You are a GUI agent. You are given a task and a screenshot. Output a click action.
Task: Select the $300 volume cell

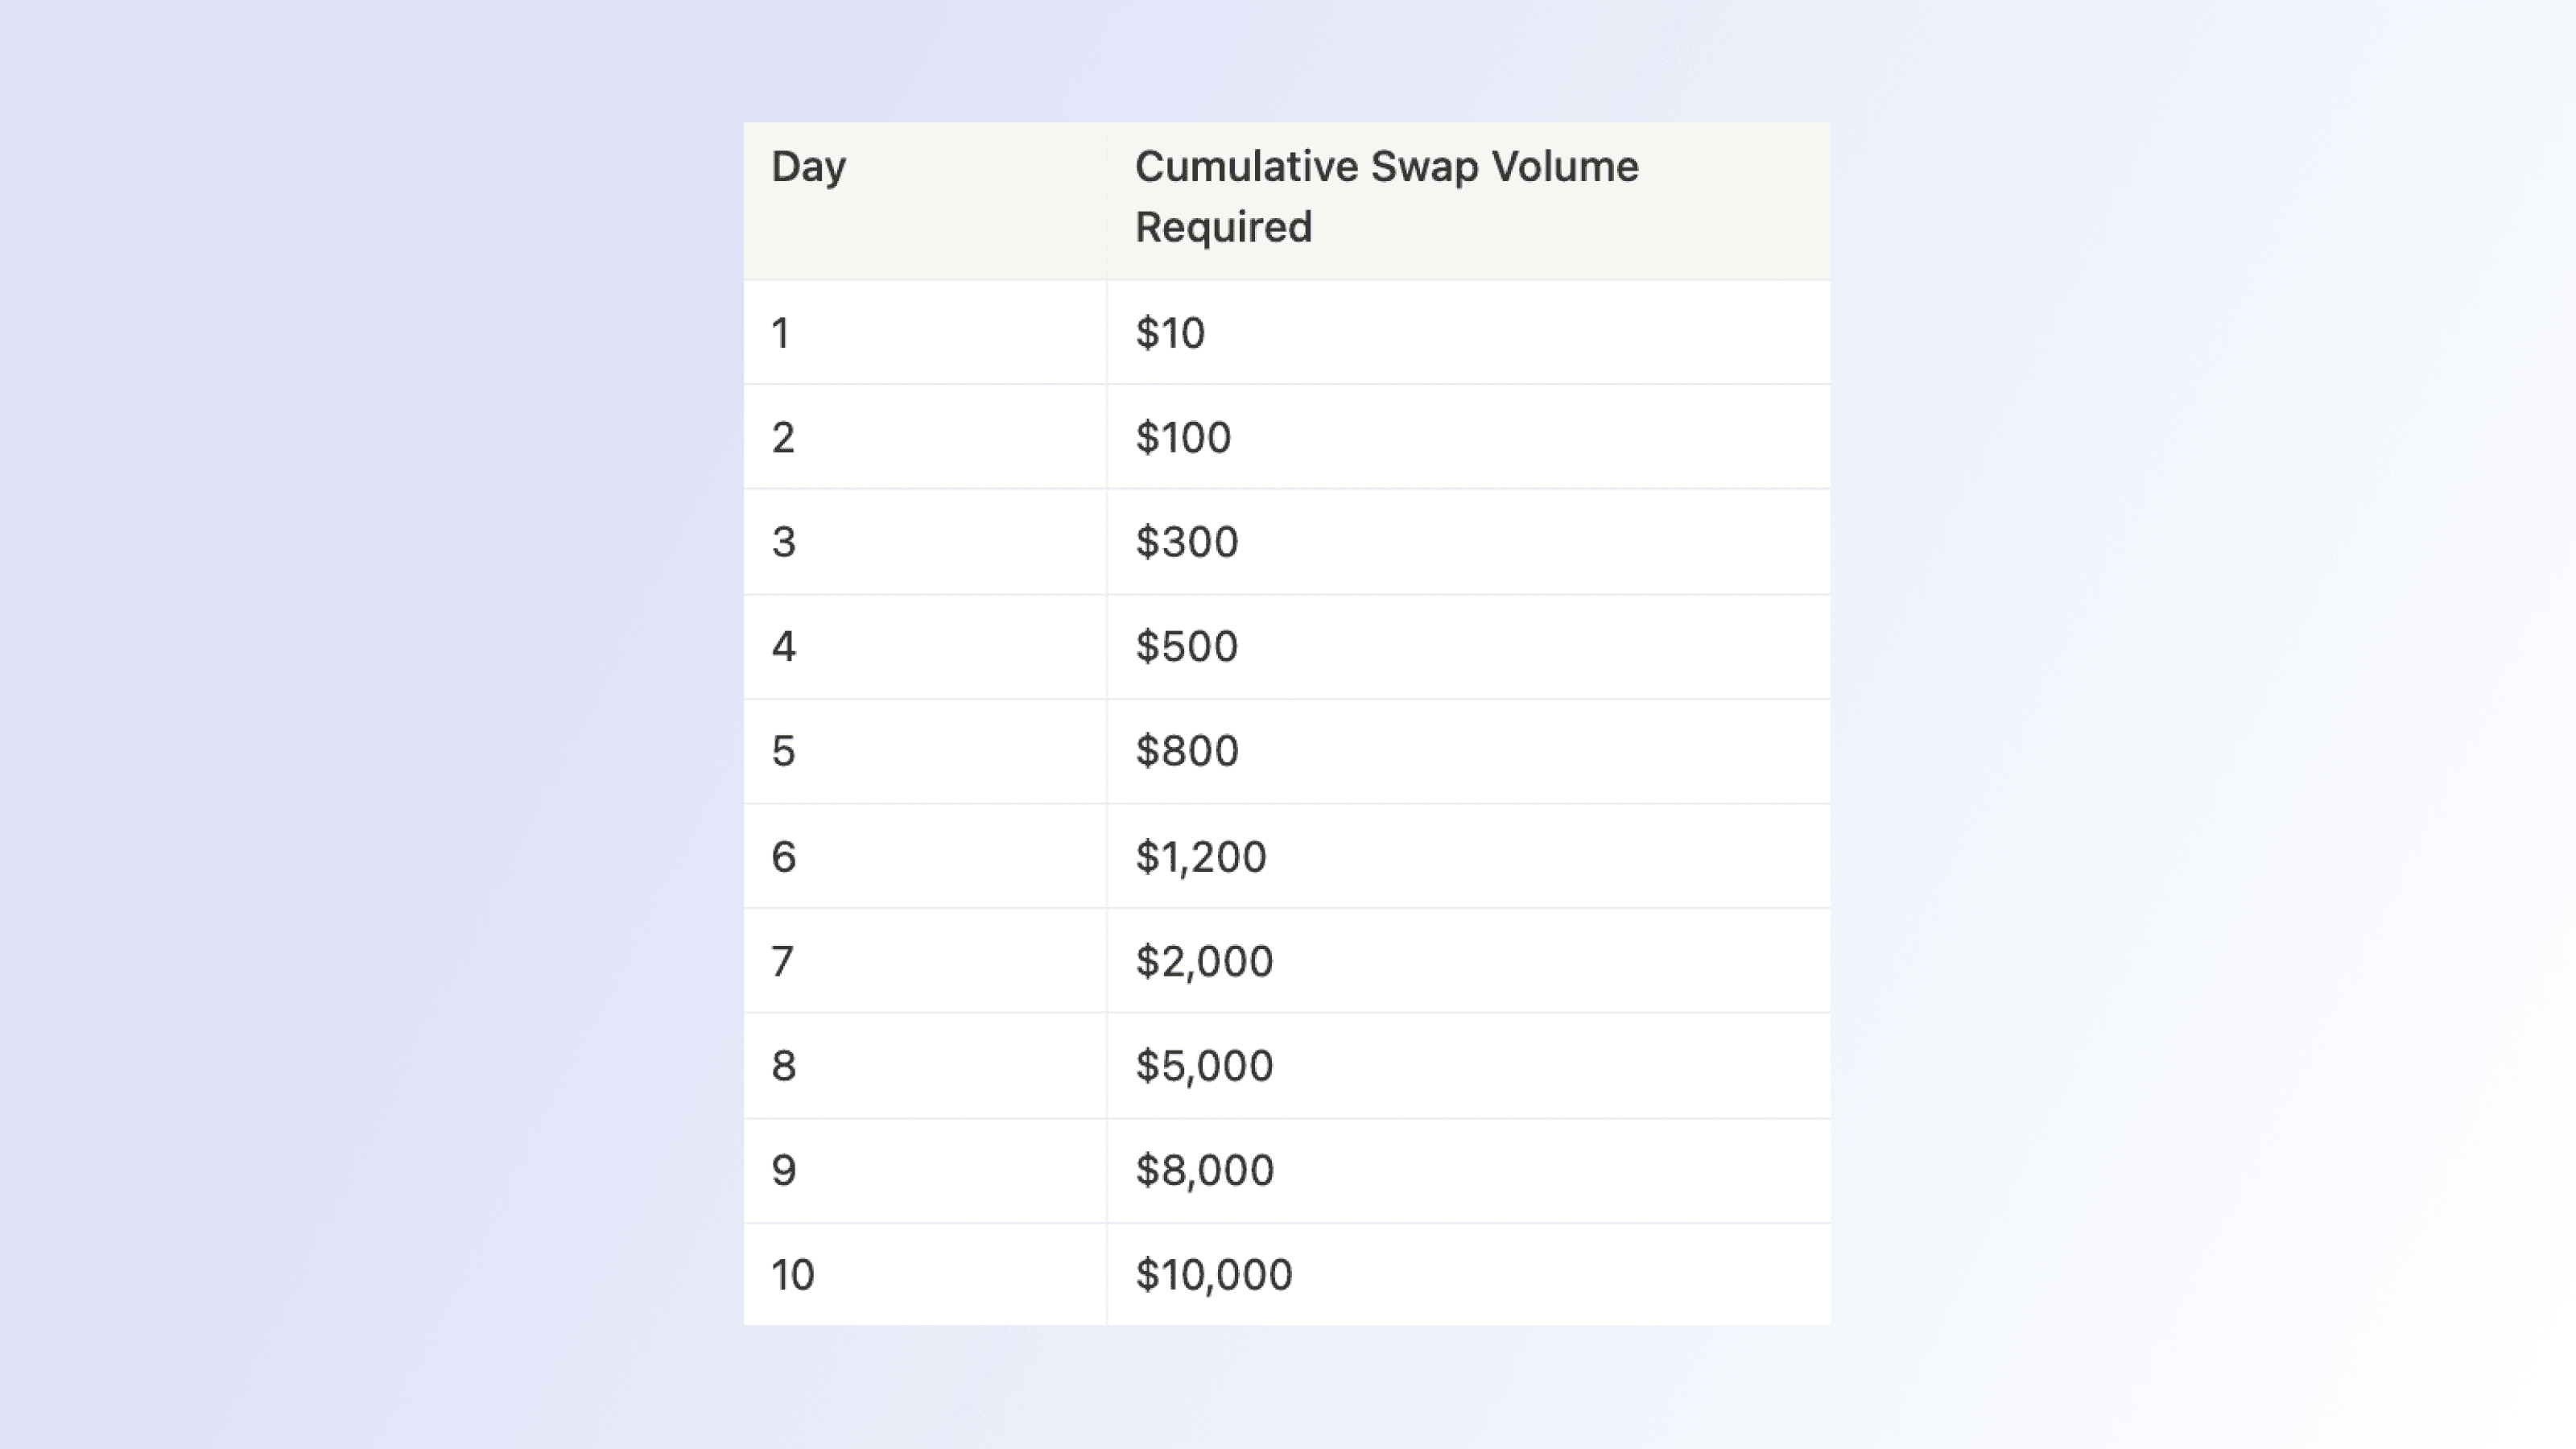[1469, 542]
